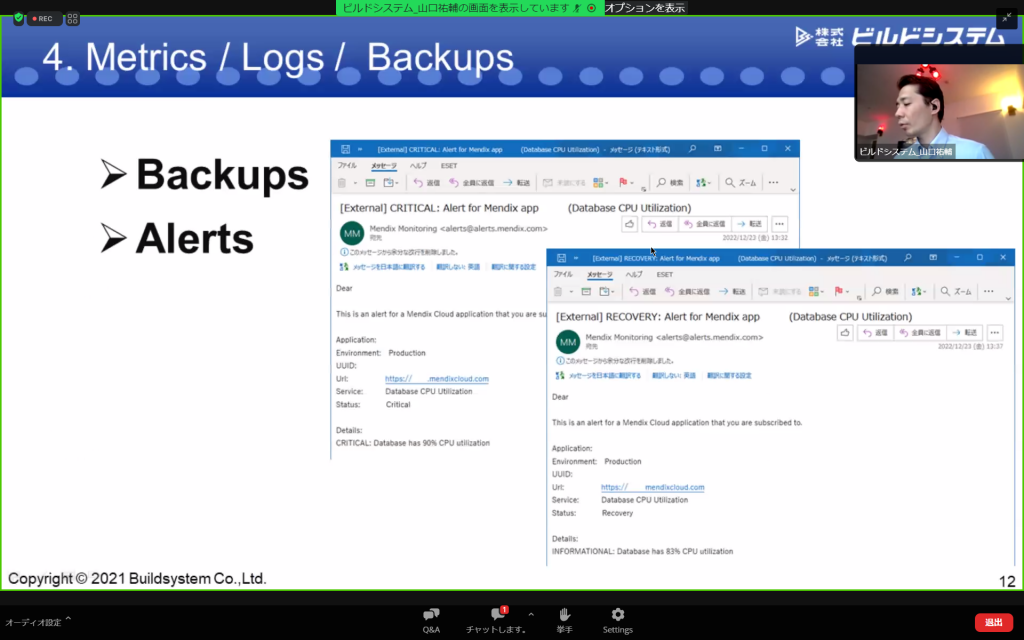Switch layout with the grid view icon
1024x640 pixels.
(73, 18)
